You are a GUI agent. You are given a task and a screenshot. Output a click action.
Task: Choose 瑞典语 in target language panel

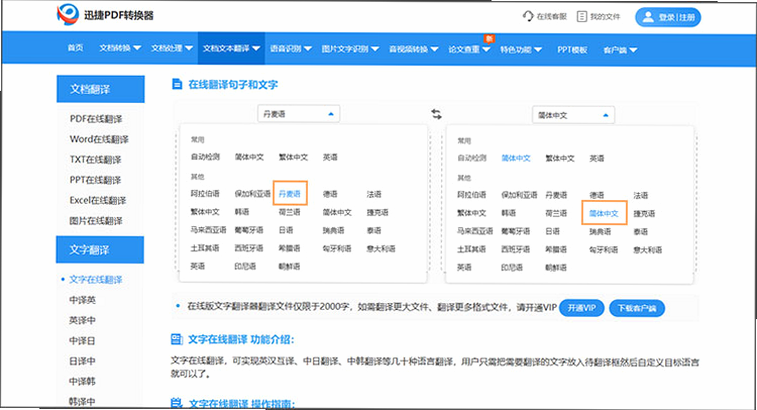pos(600,232)
